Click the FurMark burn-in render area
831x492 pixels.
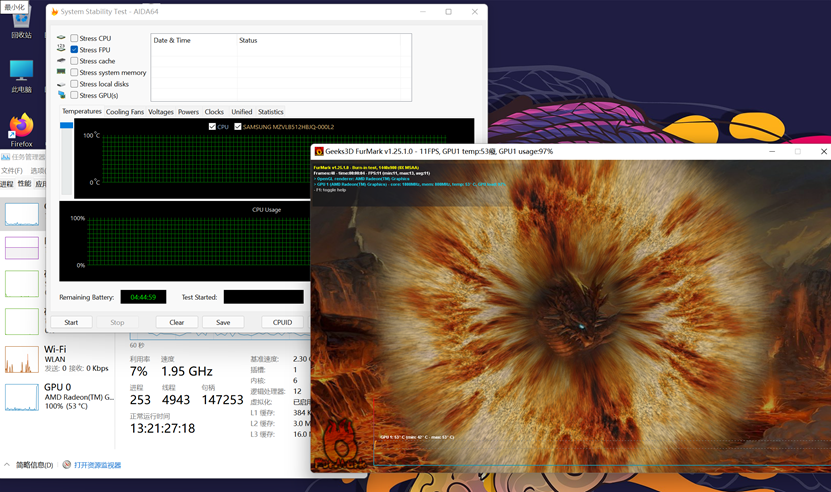pos(570,315)
